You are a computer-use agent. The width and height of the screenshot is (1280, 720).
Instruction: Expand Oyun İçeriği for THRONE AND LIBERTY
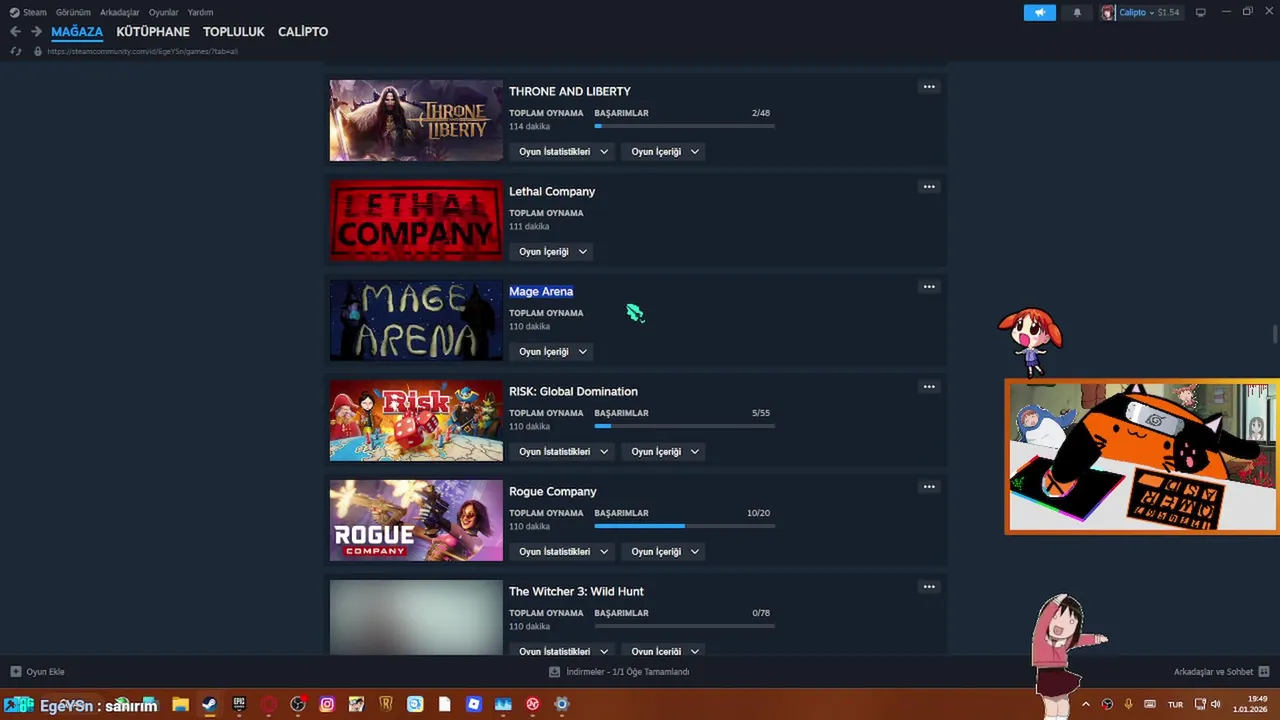[x=665, y=152]
